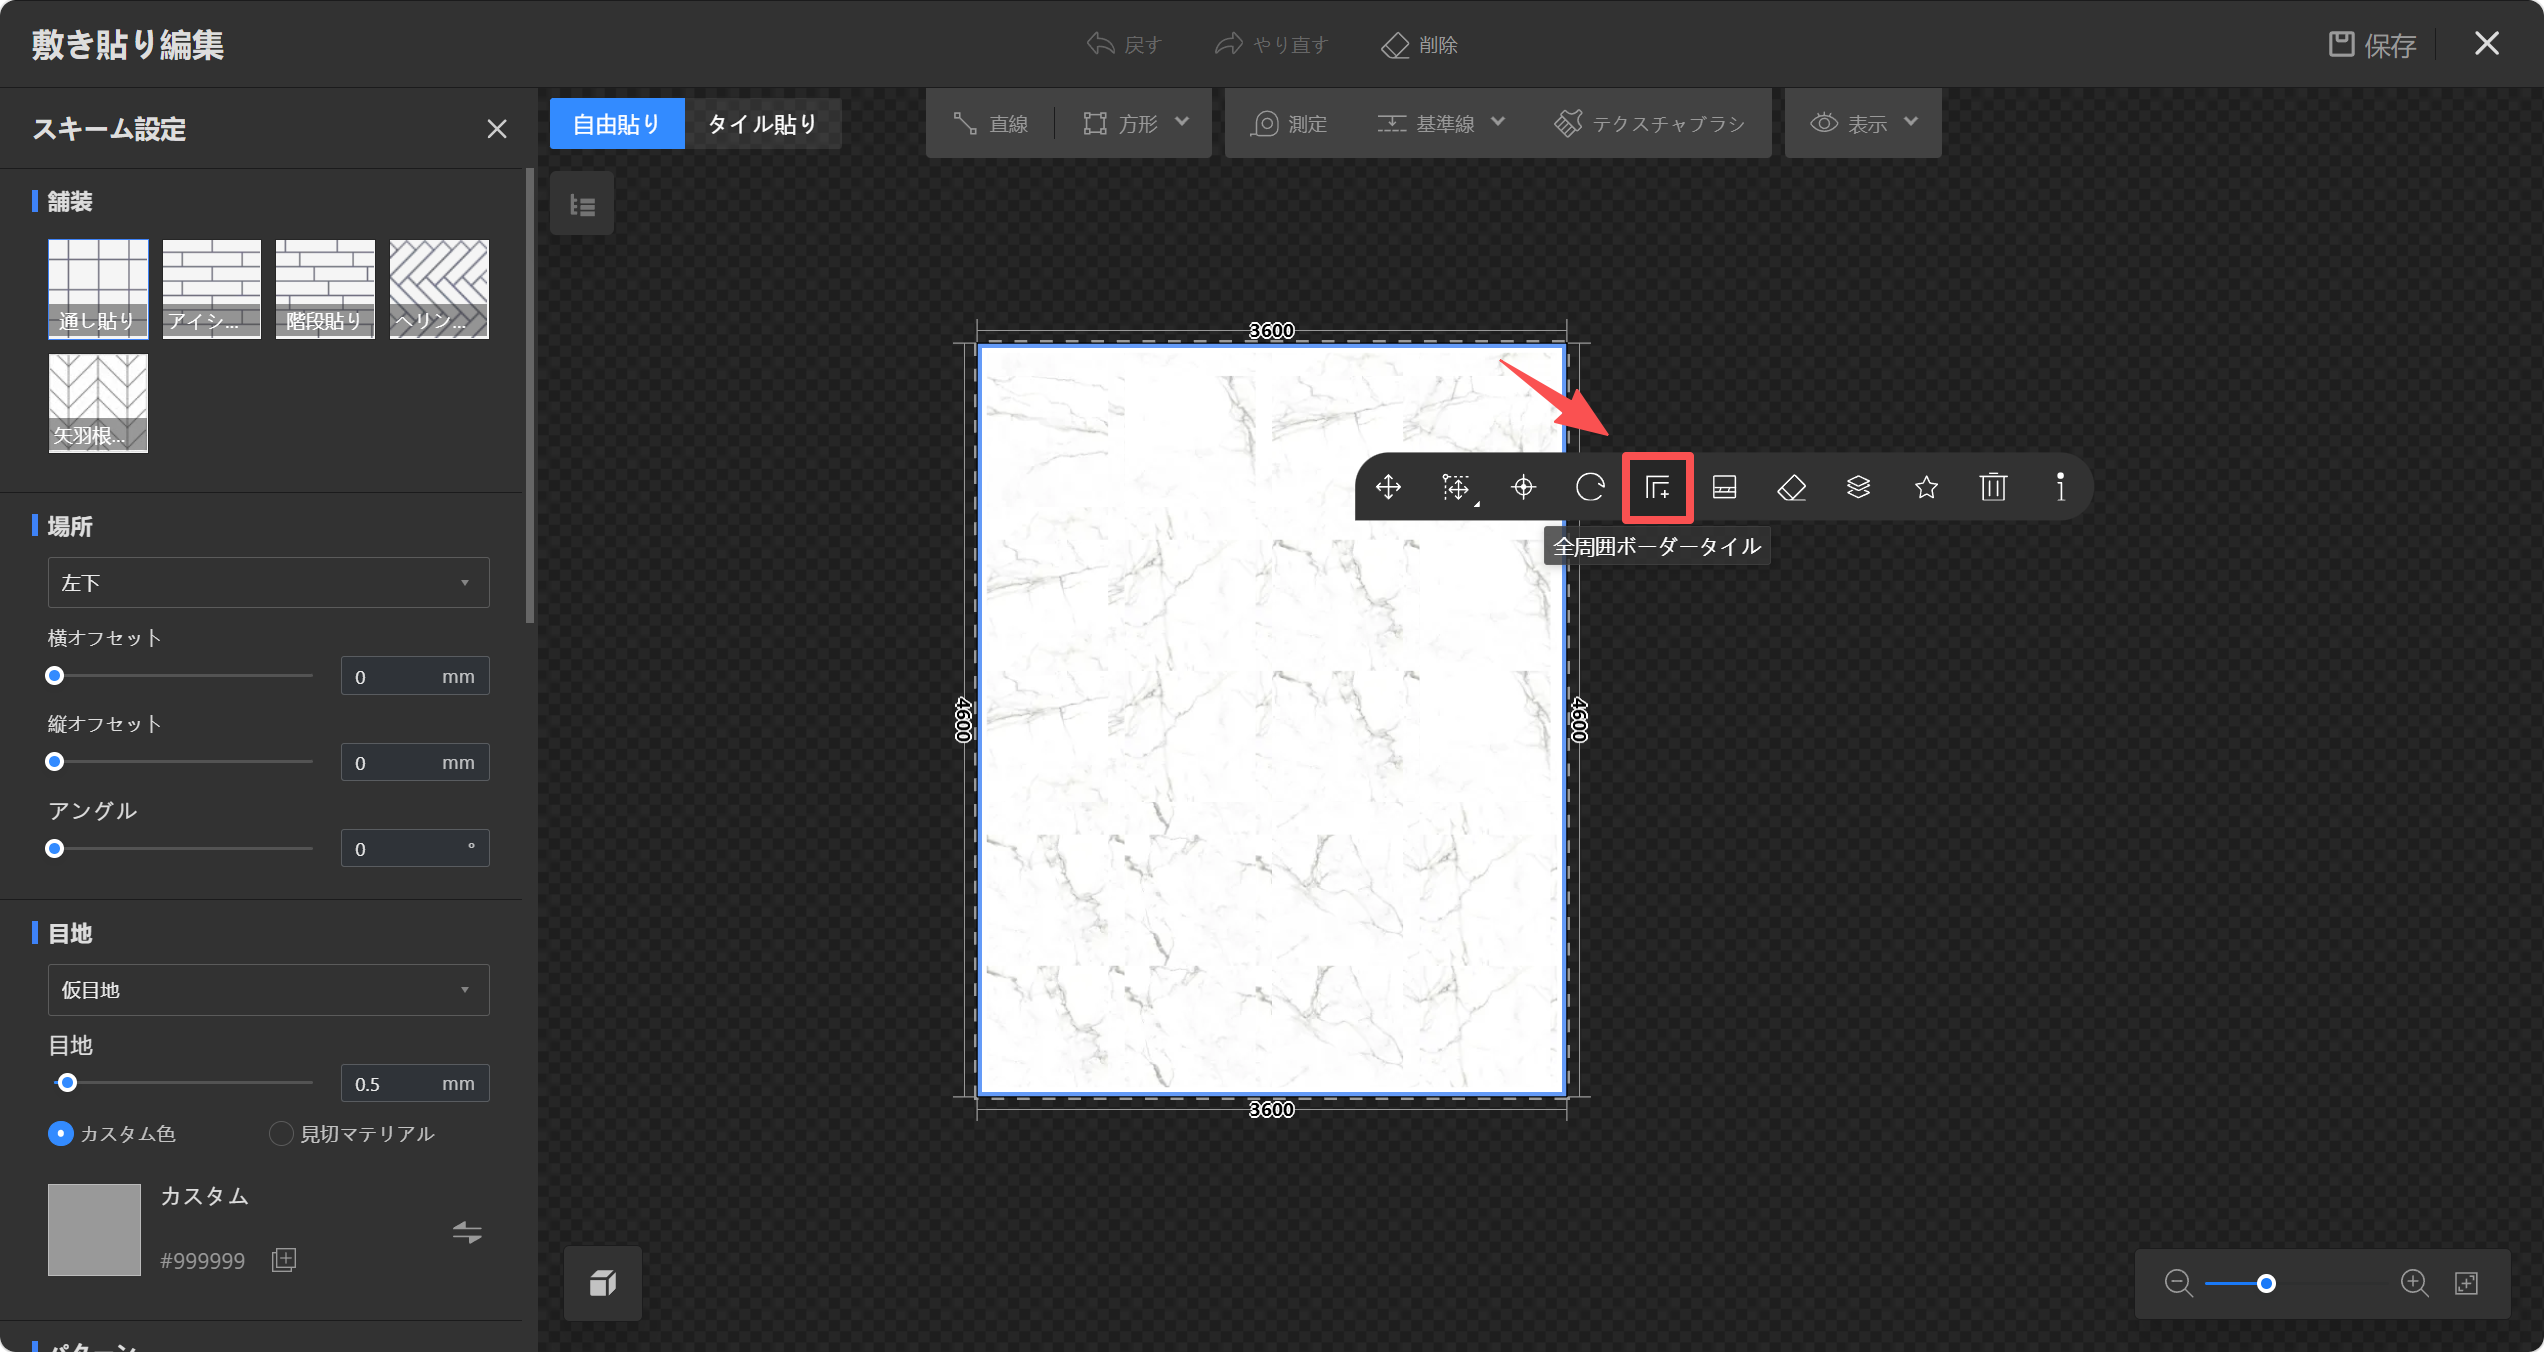The height and width of the screenshot is (1352, 2544).
Task: Click the 基準線 baseline tool
Action: [1426, 124]
